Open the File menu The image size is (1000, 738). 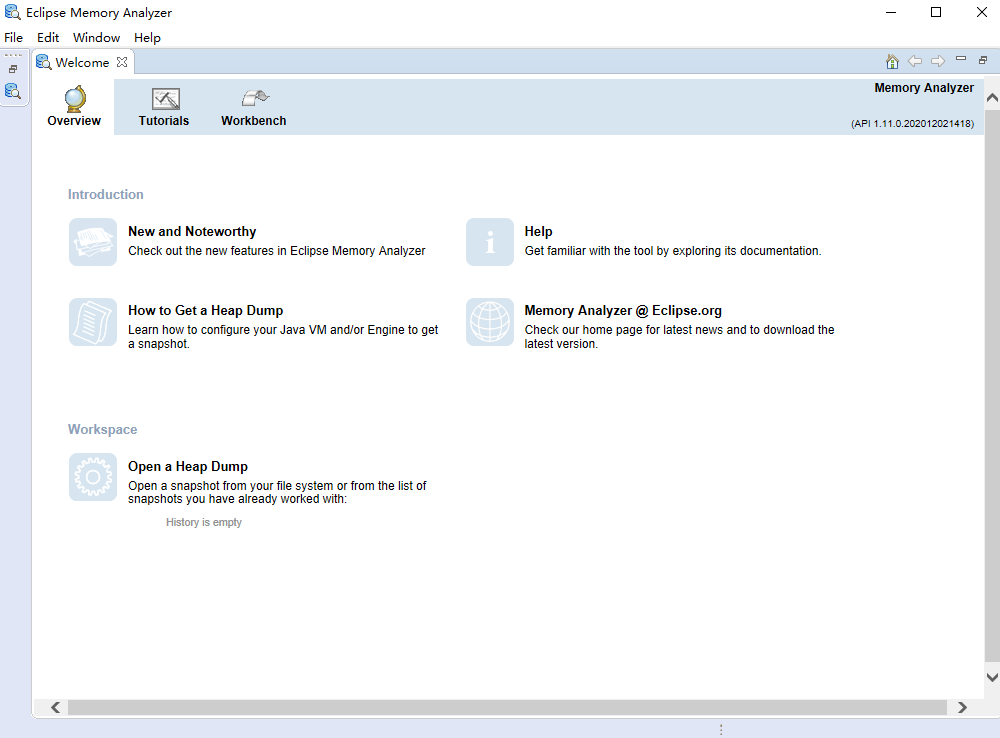coord(13,38)
